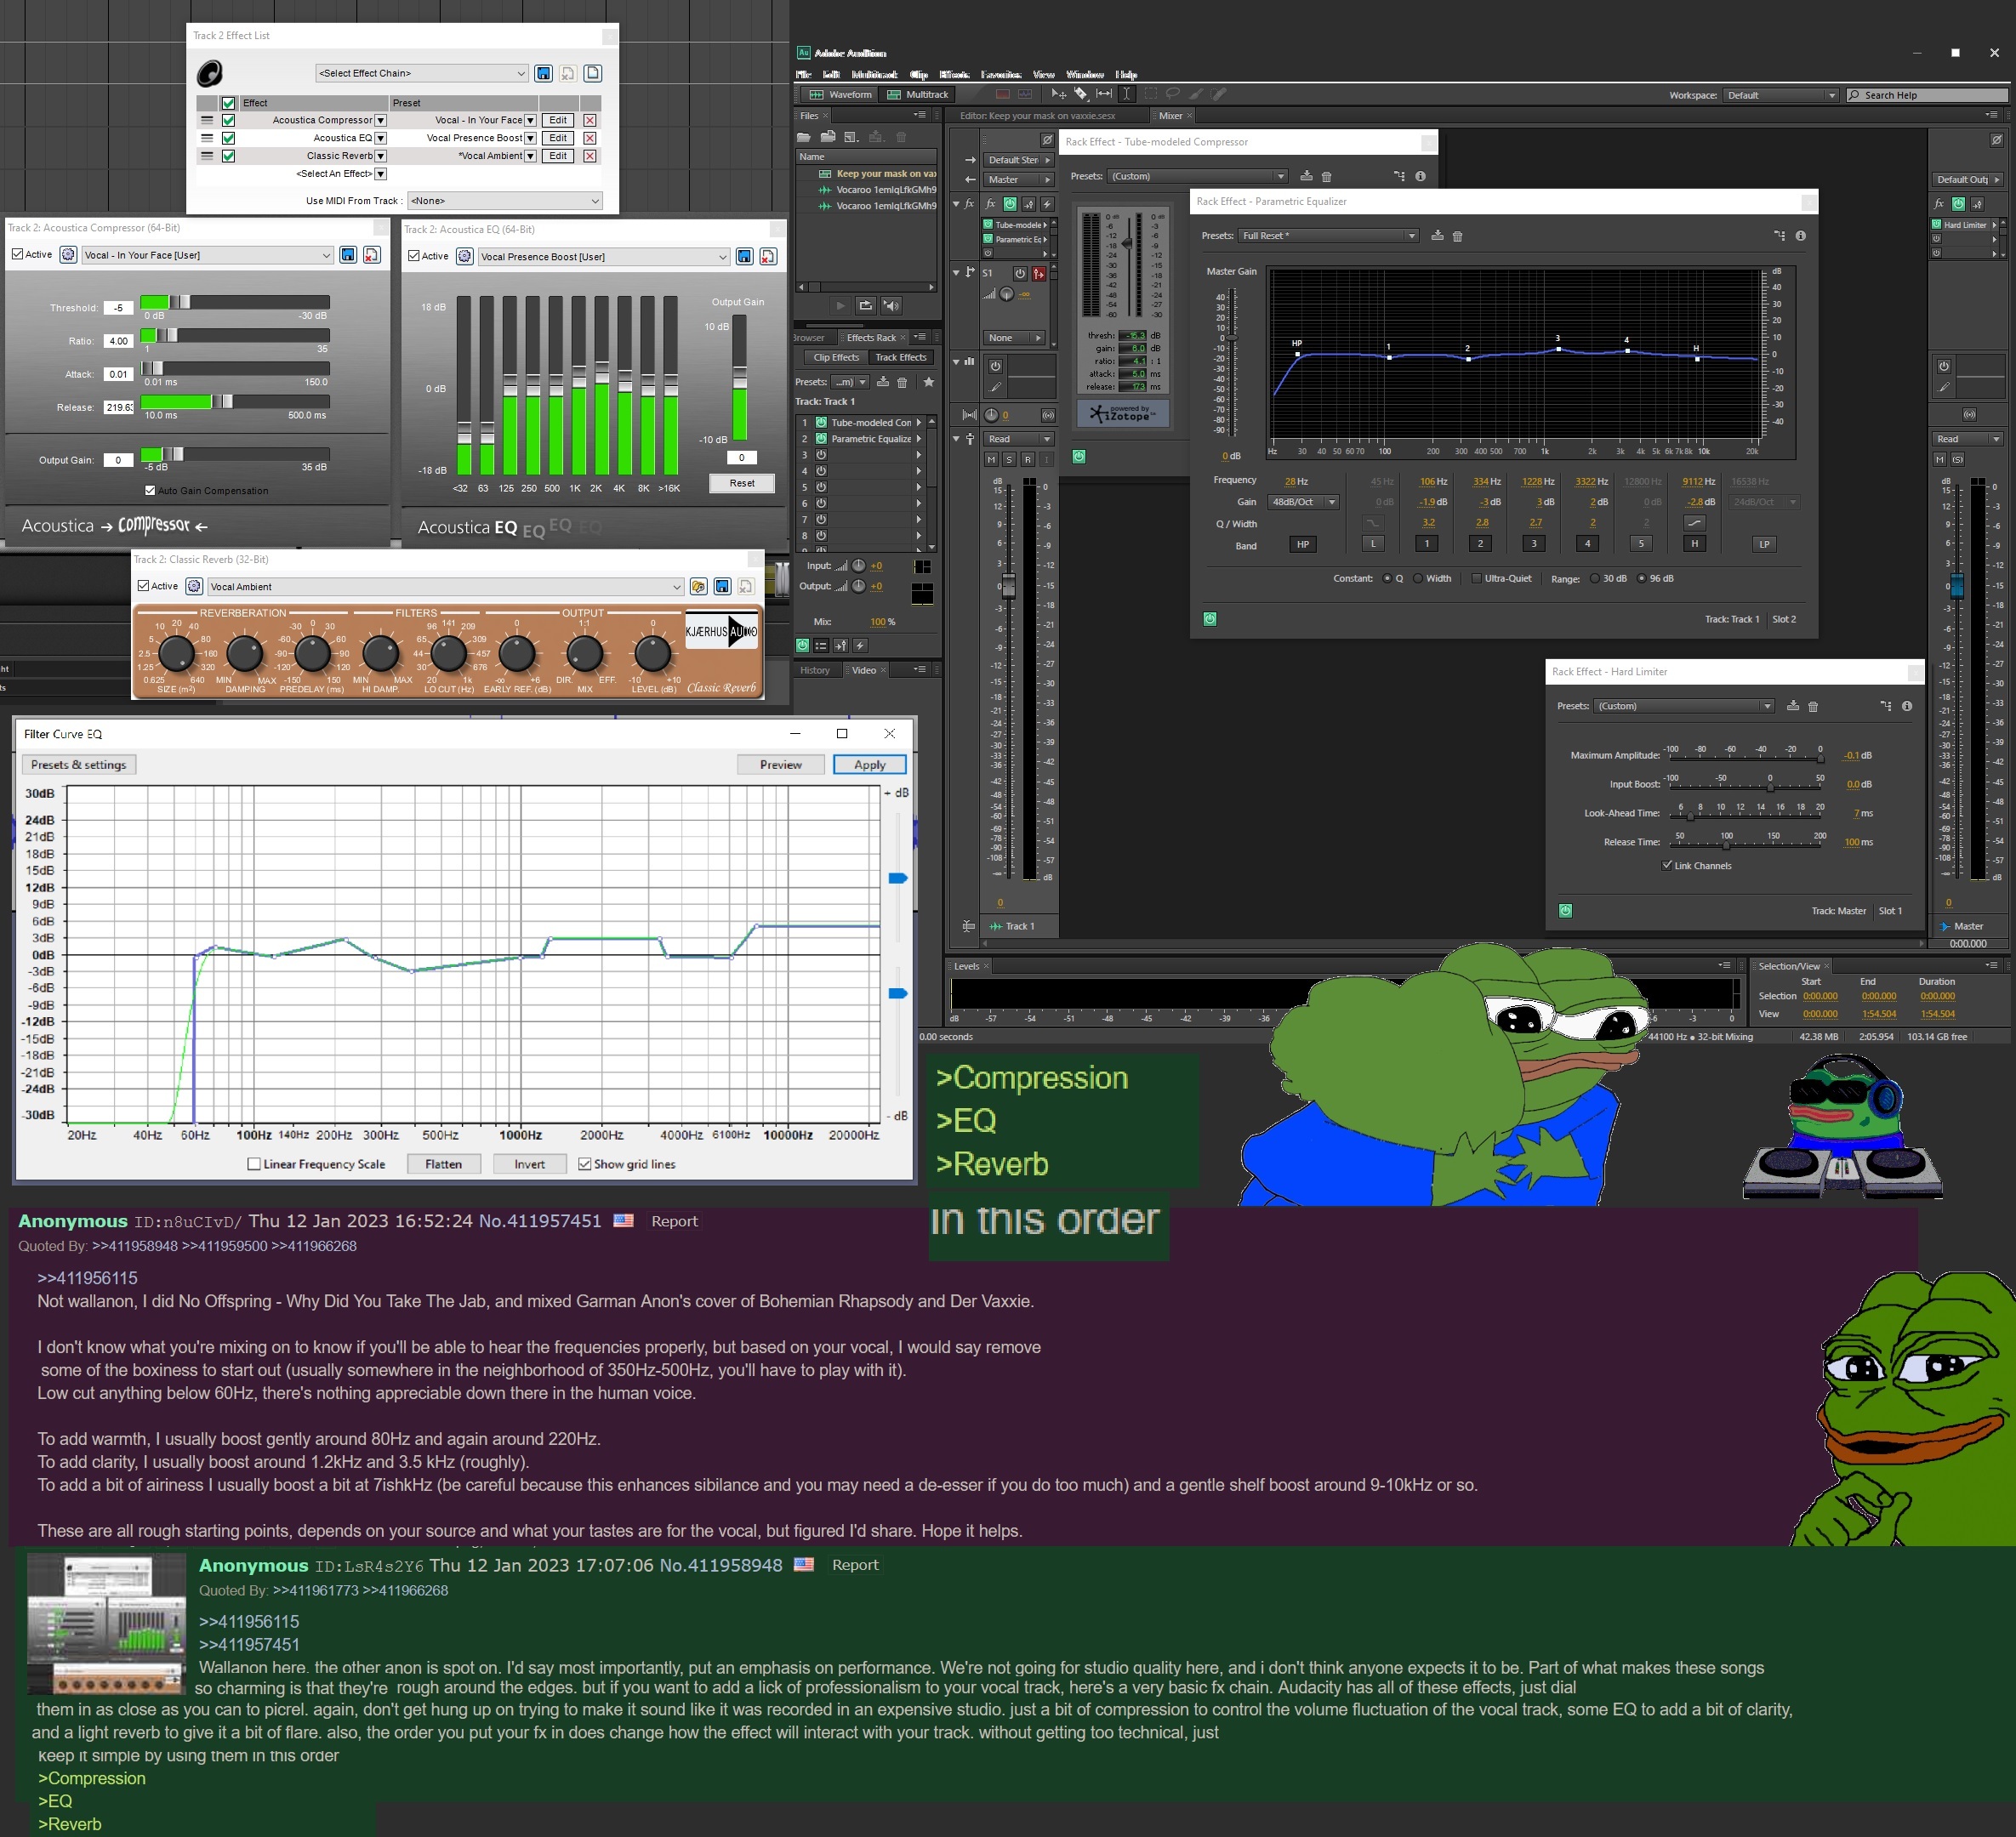Toggle Parametric Equalizer power in Effects Rack

[821, 439]
